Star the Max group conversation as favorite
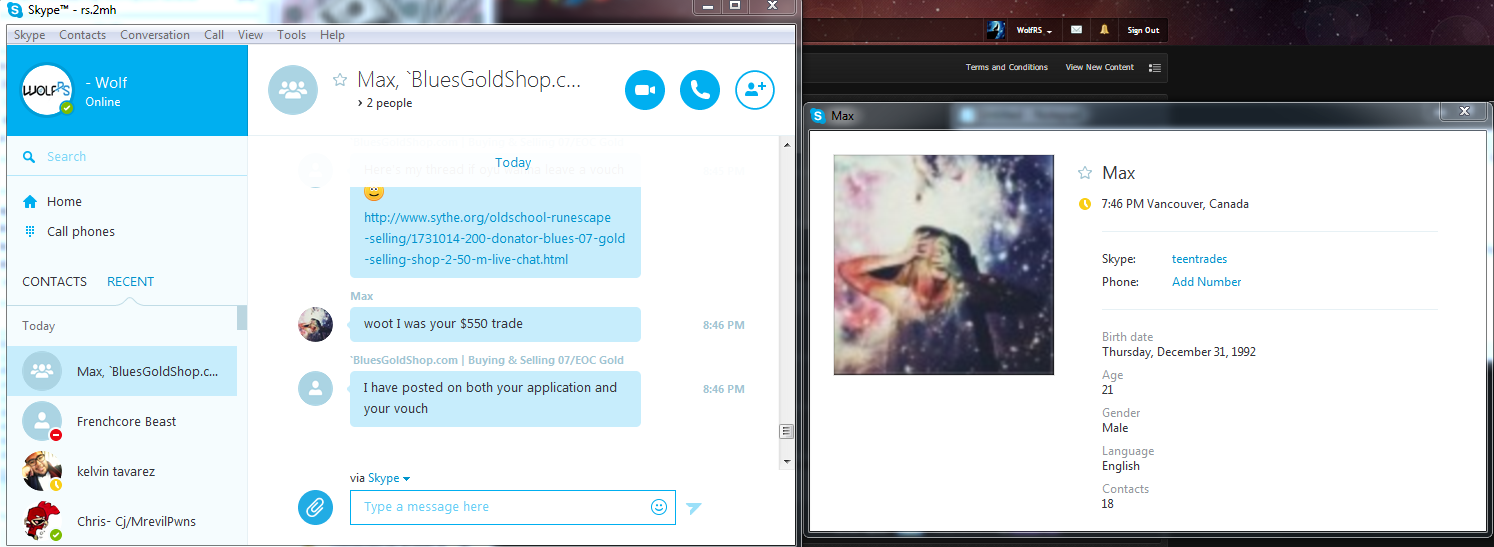The image size is (1494, 547). [340, 80]
